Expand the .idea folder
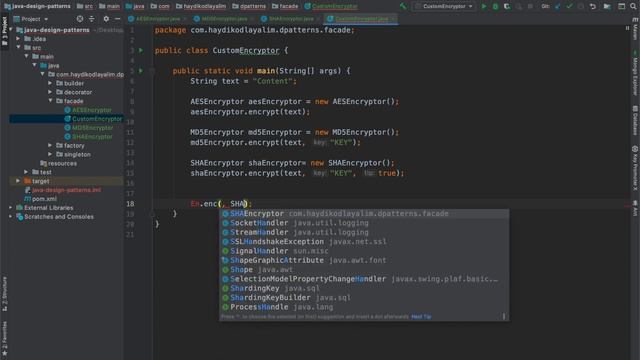The height and width of the screenshot is (360, 640). (x=18, y=39)
